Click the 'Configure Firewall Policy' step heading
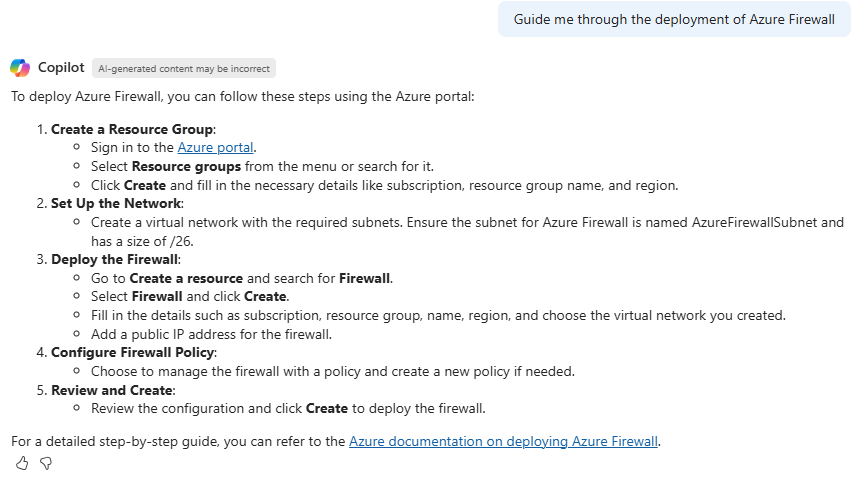This screenshot has height=490, width=859. click(x=133, y=352)
